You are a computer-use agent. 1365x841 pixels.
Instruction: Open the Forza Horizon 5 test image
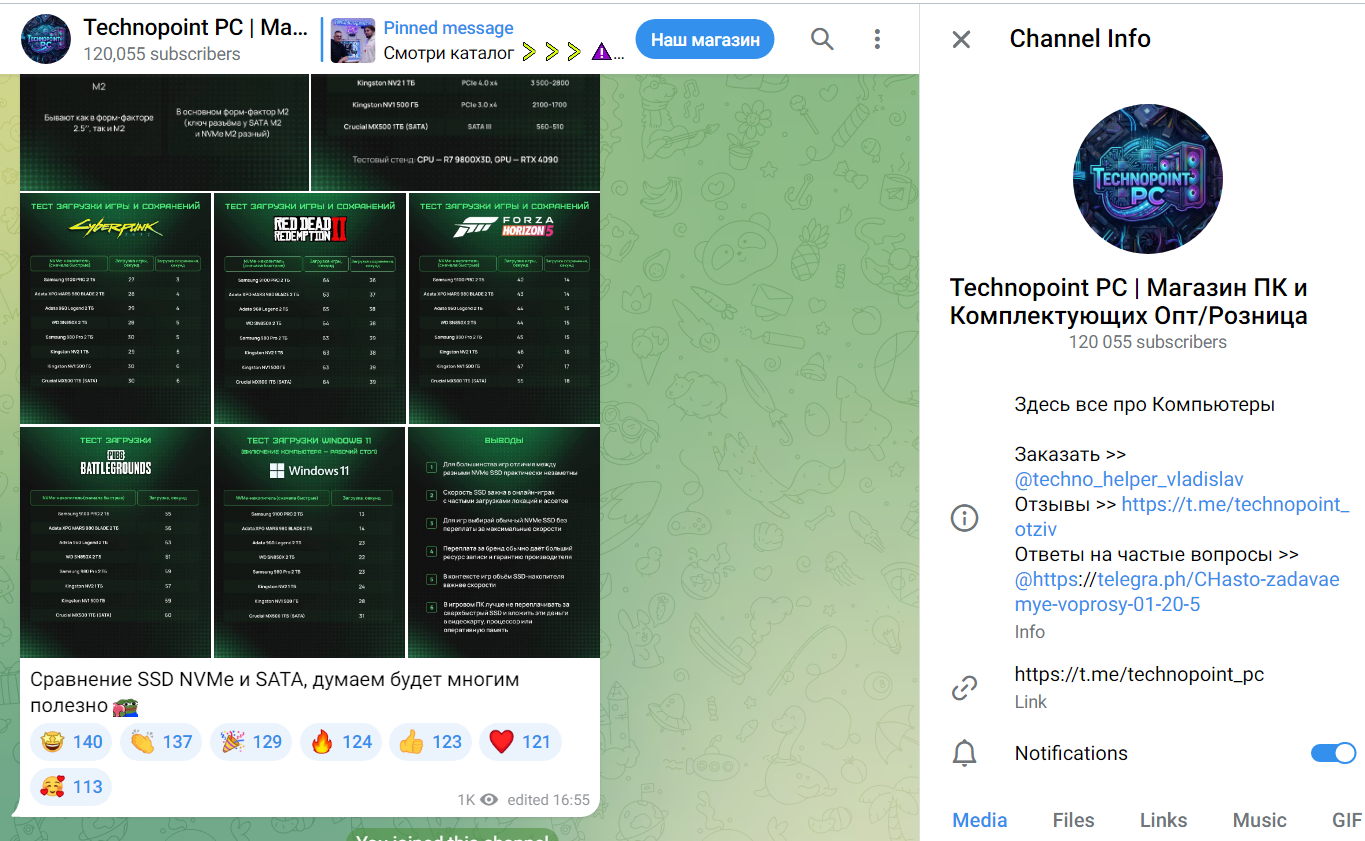(504, 308)
